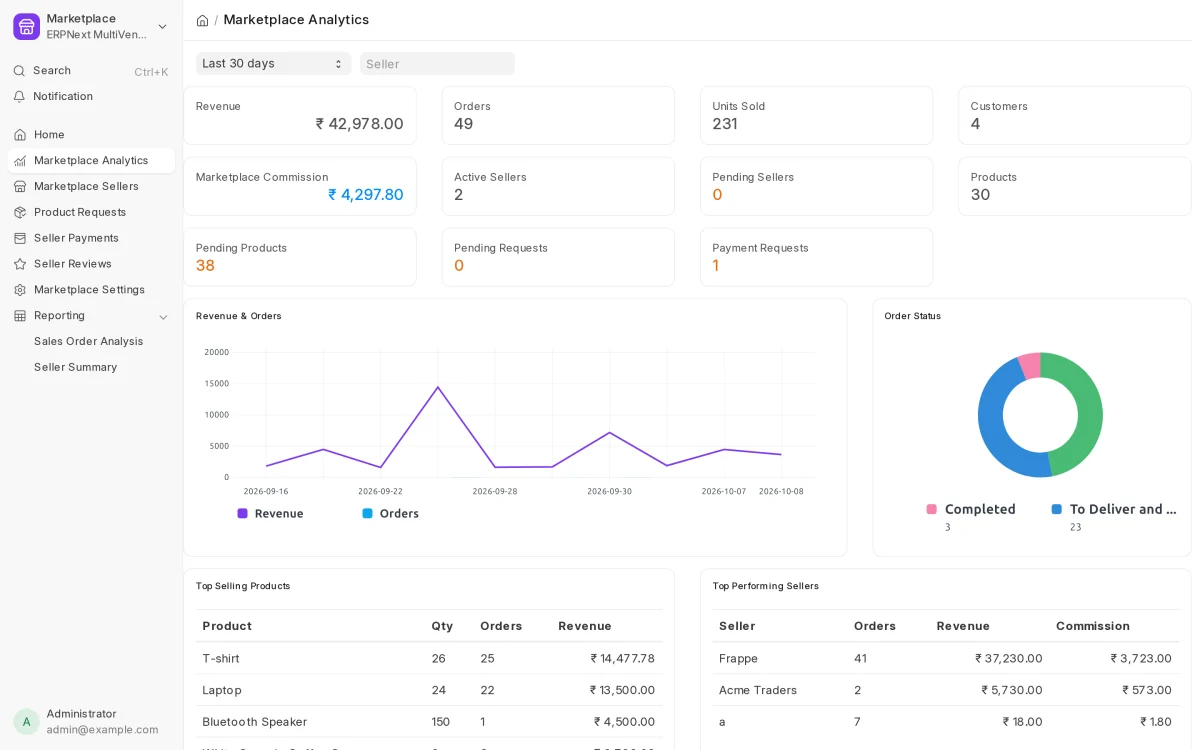Click the Seller Payments card icon
The width and height of the screenshot is (1200, 750).
[20, 238]
